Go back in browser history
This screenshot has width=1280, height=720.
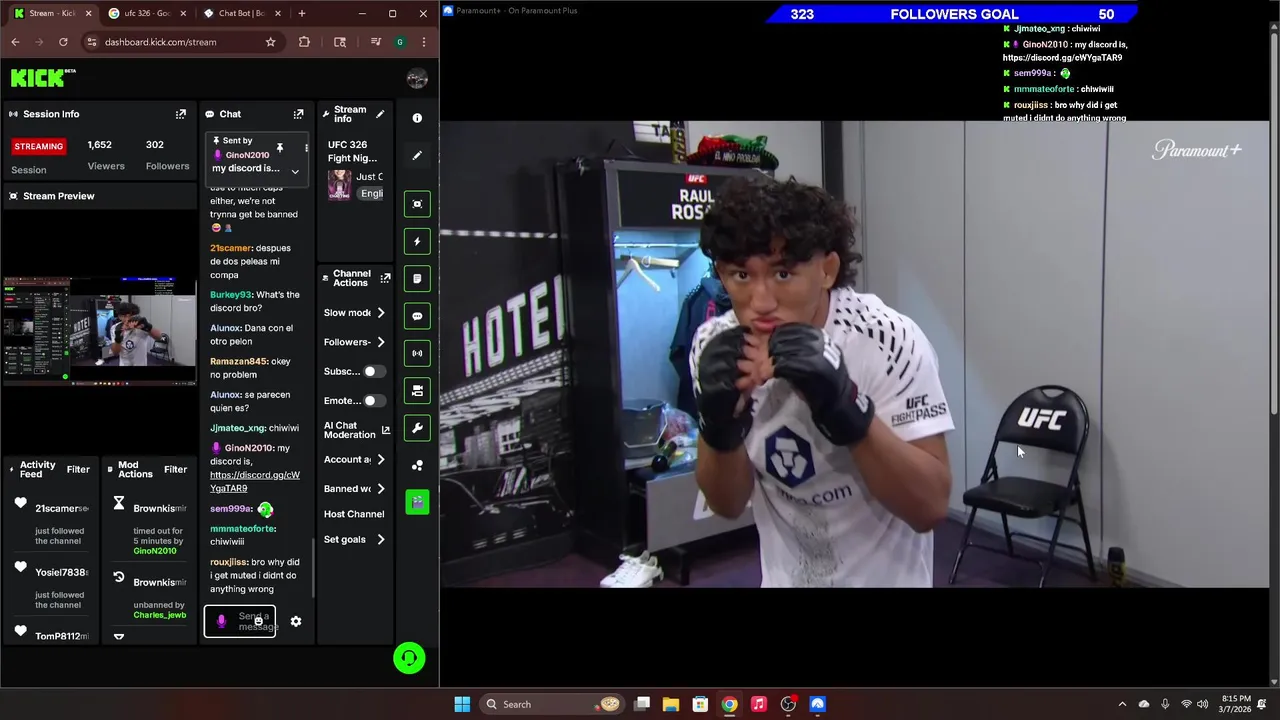pos(15,42)
